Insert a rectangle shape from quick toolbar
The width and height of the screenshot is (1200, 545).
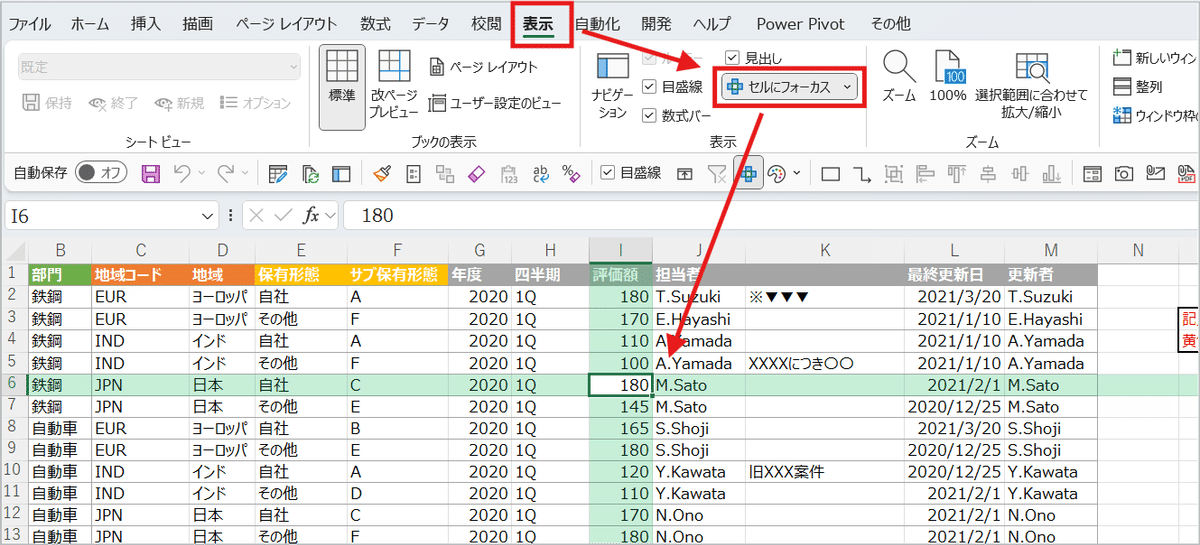tap(830, 173)
